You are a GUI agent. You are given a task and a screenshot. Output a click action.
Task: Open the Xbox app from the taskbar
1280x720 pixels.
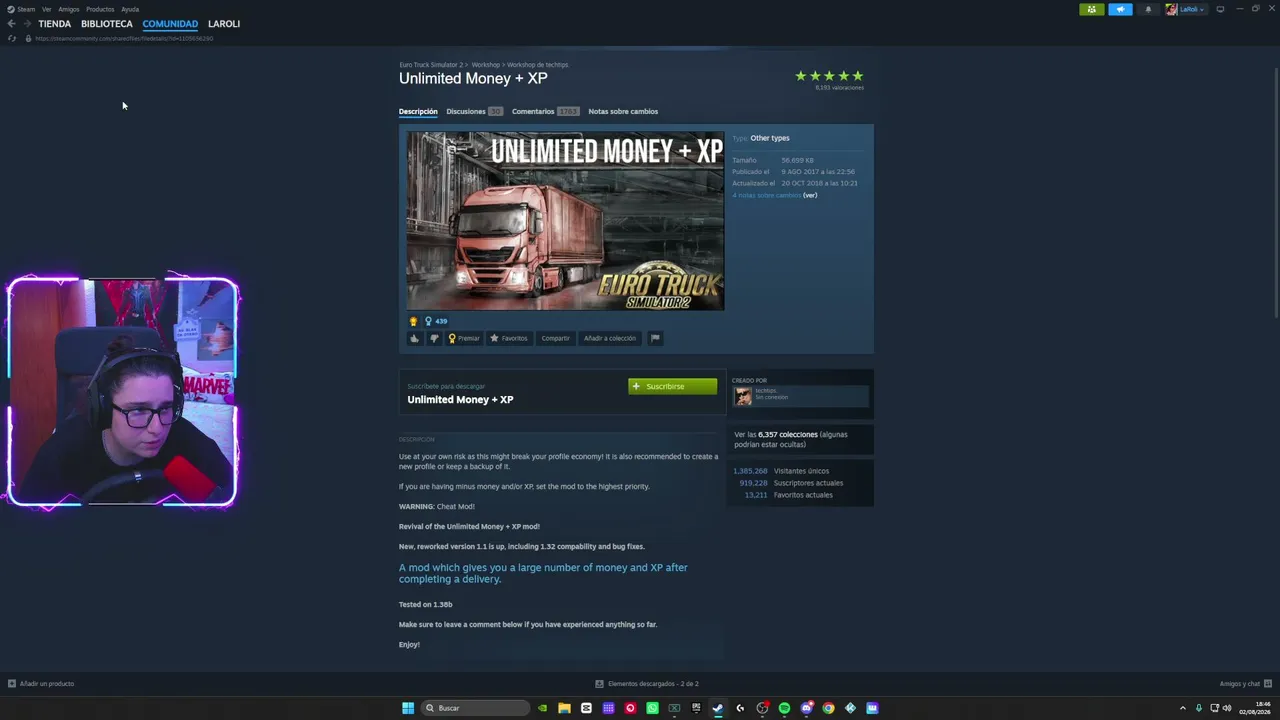pyautogui.click(x=674, y=708)
